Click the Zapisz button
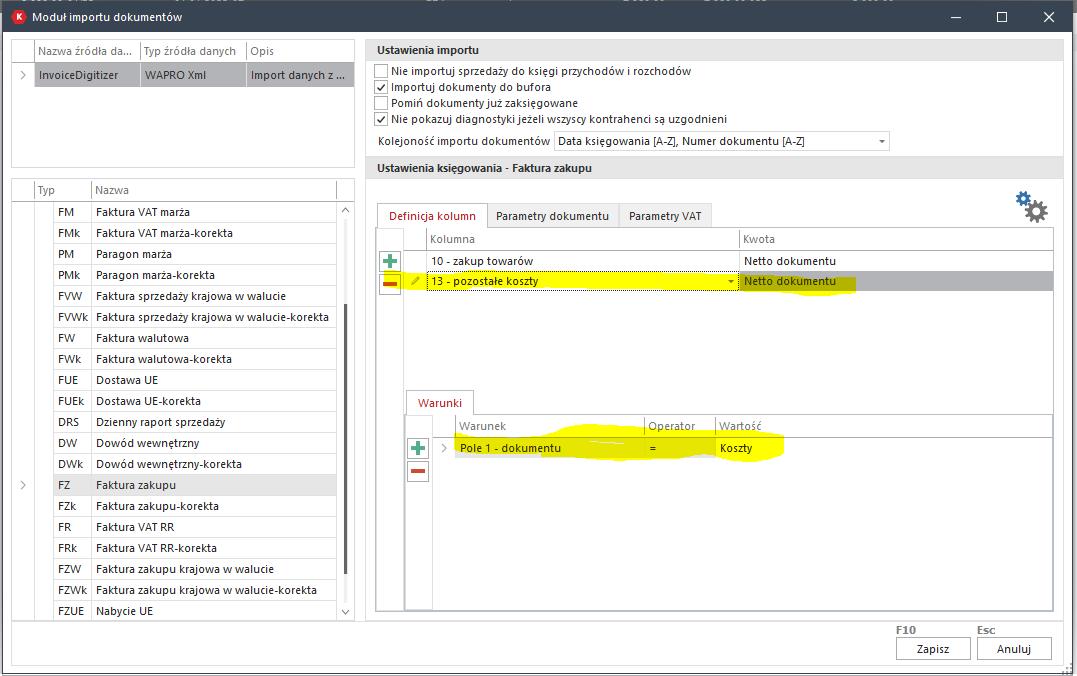Image resolution: width=1077 pixels, height=676 pixels. pyautogui.click(x=931, y=648)
